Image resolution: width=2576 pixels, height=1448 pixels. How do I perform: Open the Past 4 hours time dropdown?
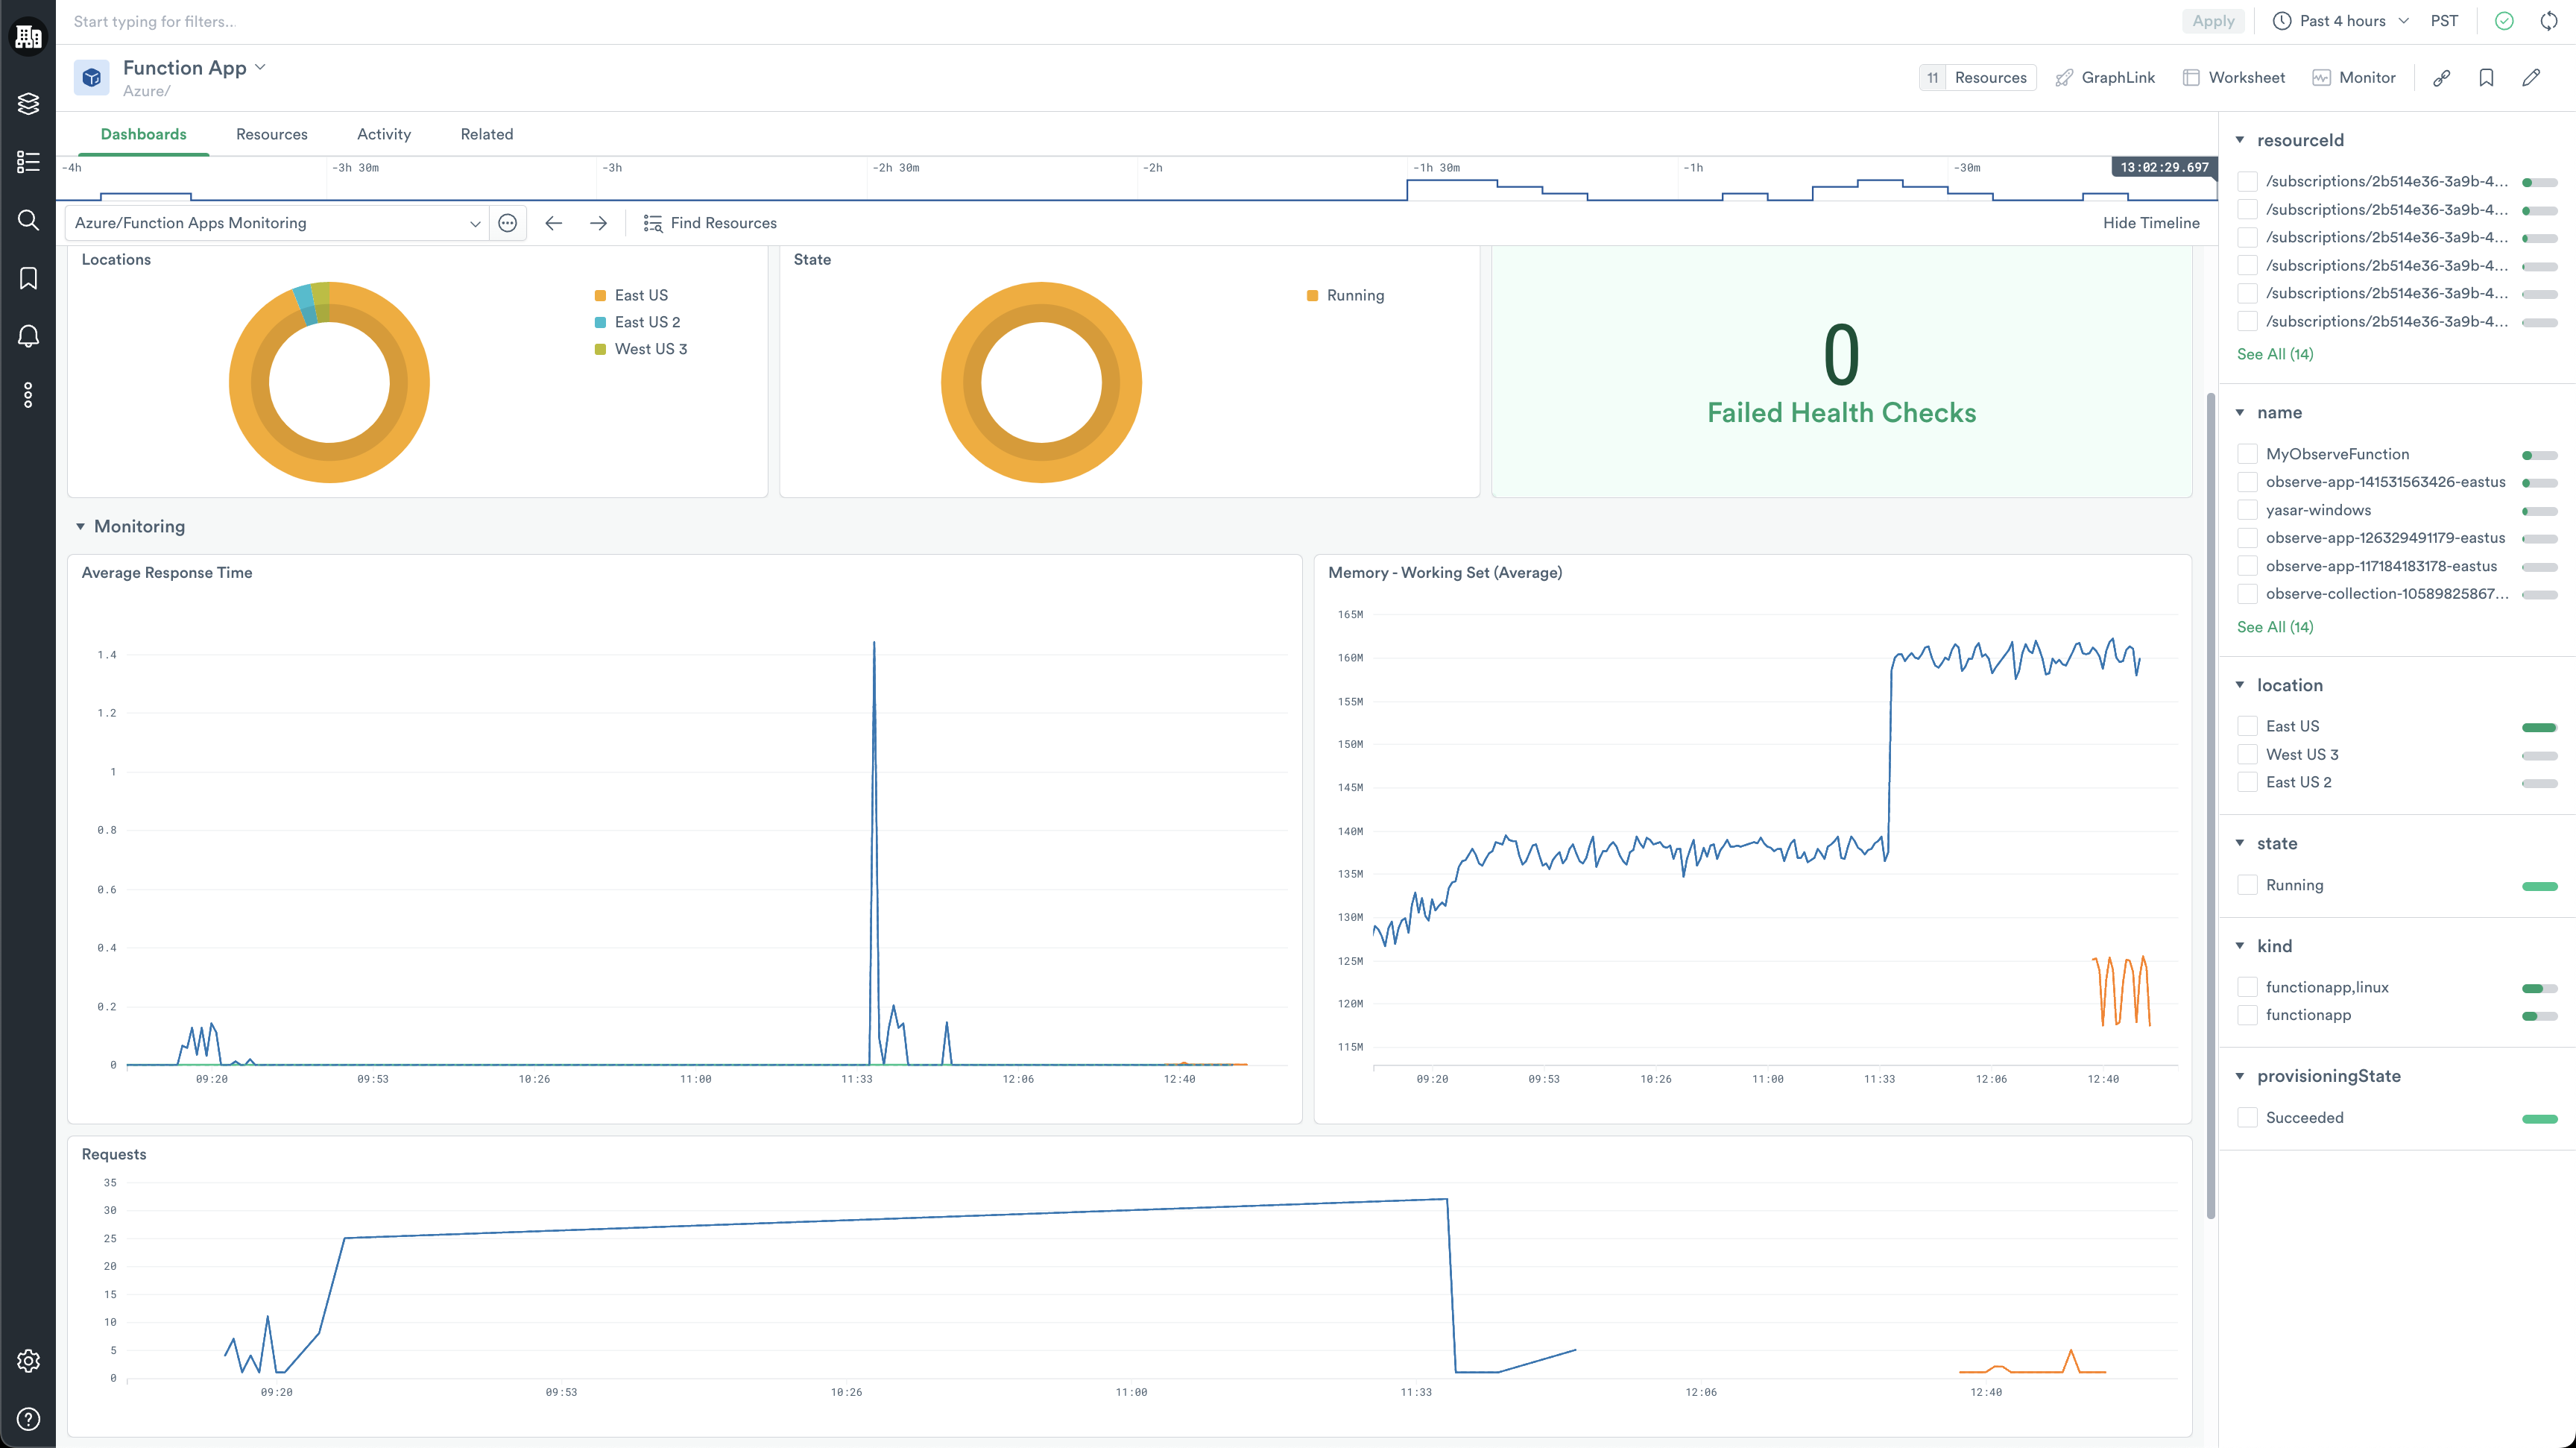[2341, 21]
